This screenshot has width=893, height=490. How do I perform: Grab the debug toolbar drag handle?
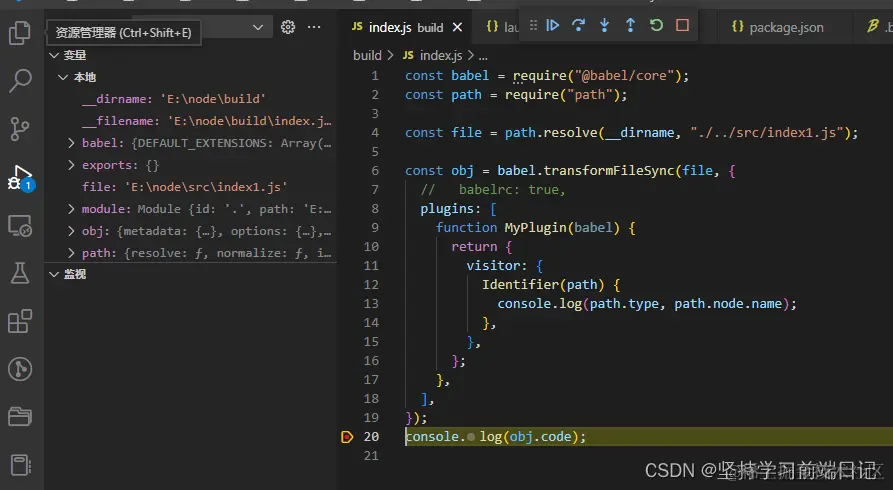(x=533, y=26)
